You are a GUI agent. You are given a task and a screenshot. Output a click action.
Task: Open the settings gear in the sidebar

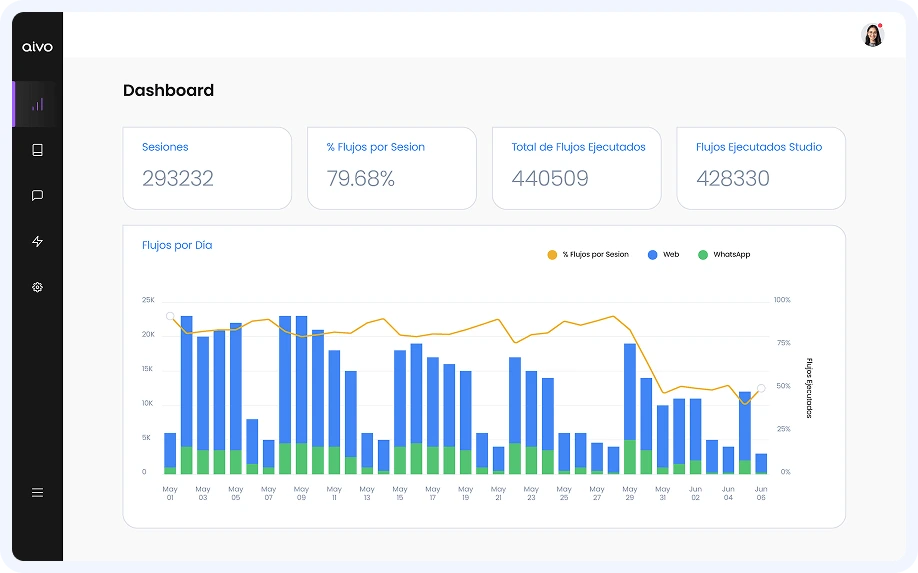coord(37,287)
